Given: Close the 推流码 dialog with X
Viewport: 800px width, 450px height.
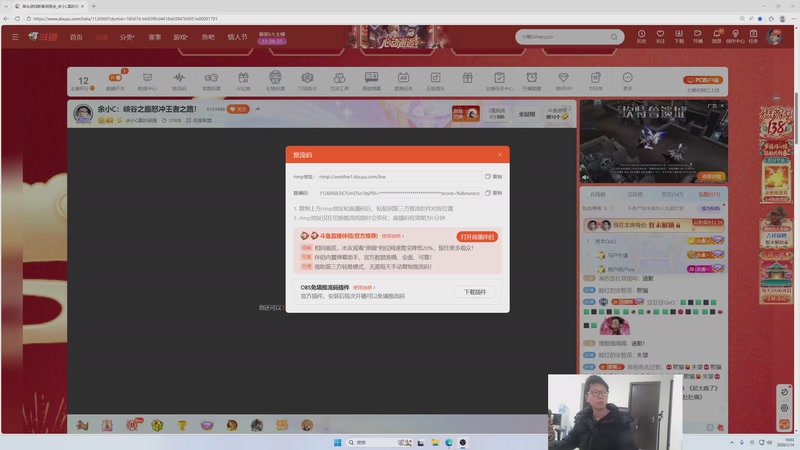Looking at the screenshot, I should click(x=499, y=155).
